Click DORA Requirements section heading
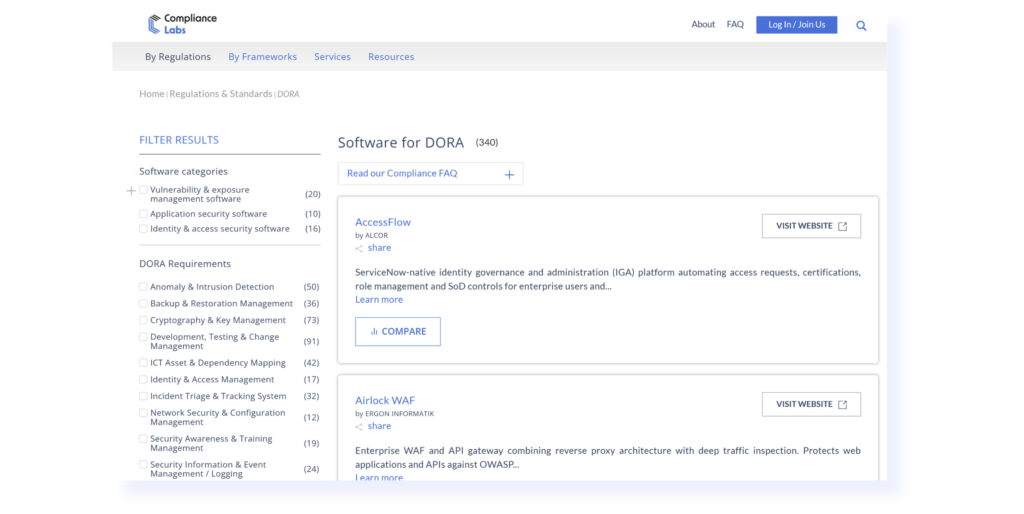1024x514 pixels. point(185,264)
